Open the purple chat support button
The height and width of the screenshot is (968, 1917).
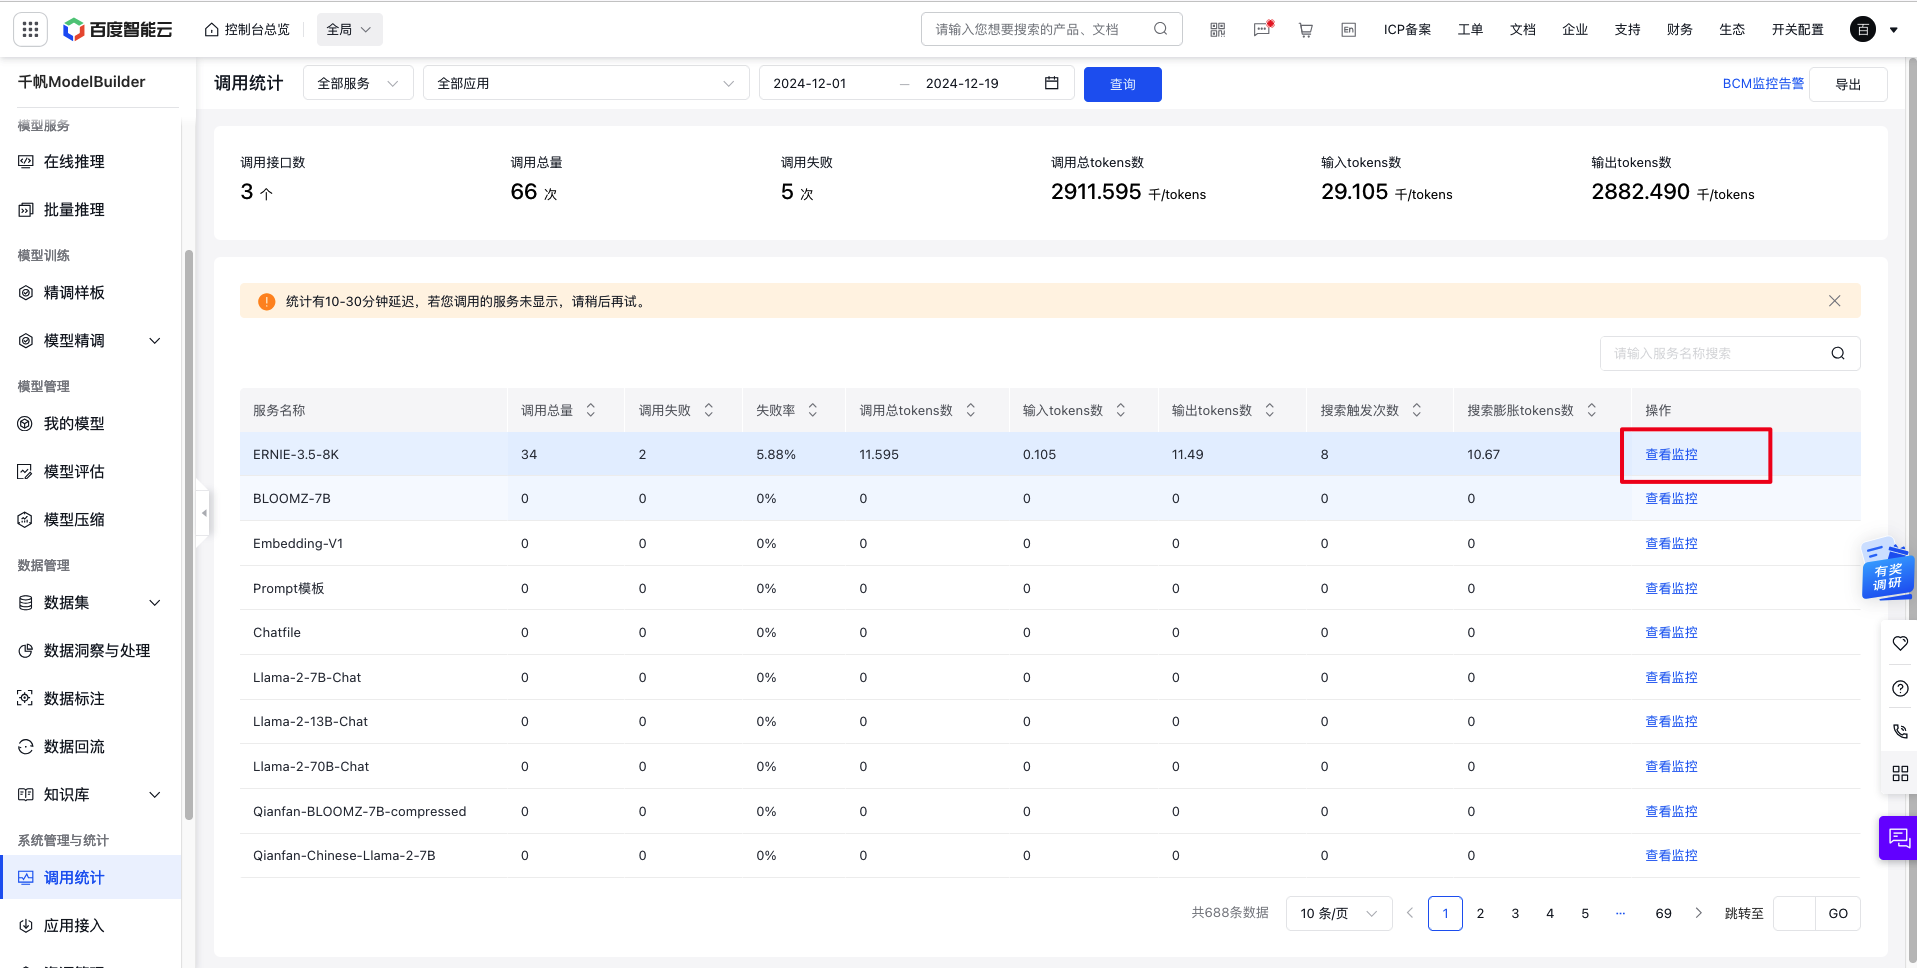[1898, 837]
